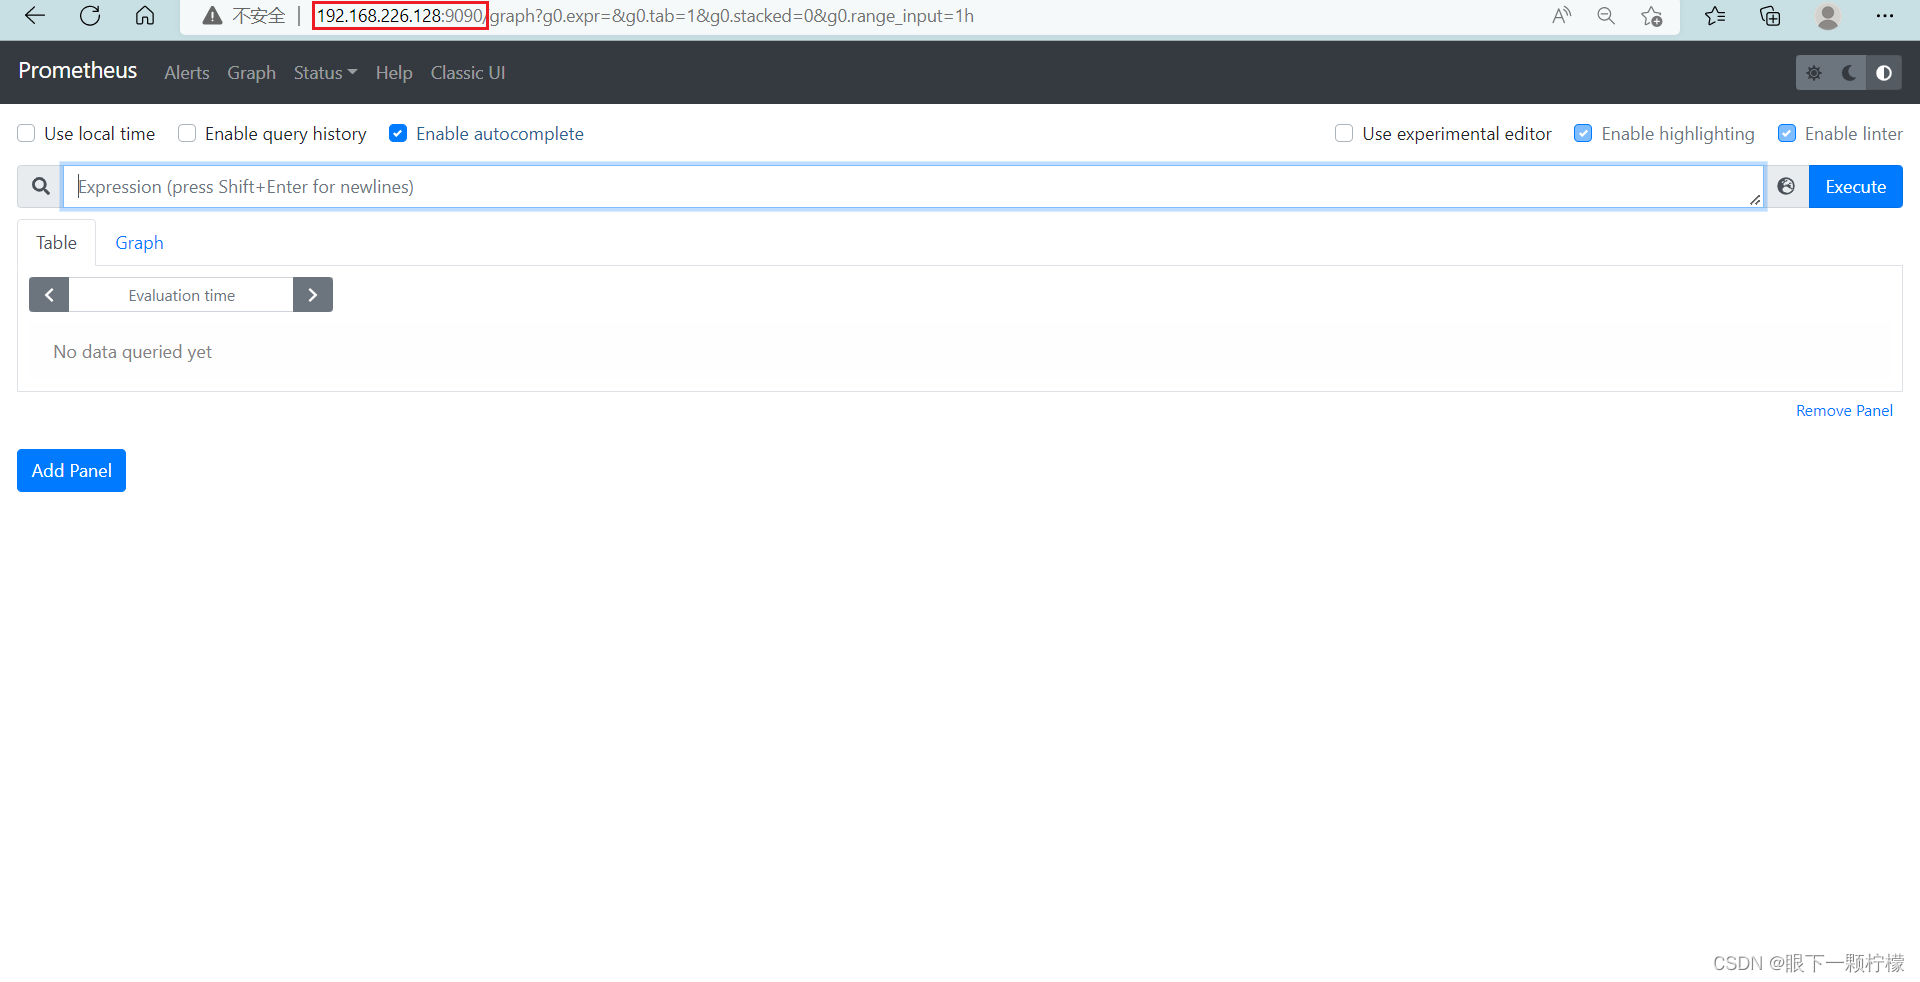Screen dimensions: 1920x982
Task: Open the favorites list icon
Action: [x=1715, y=16]
